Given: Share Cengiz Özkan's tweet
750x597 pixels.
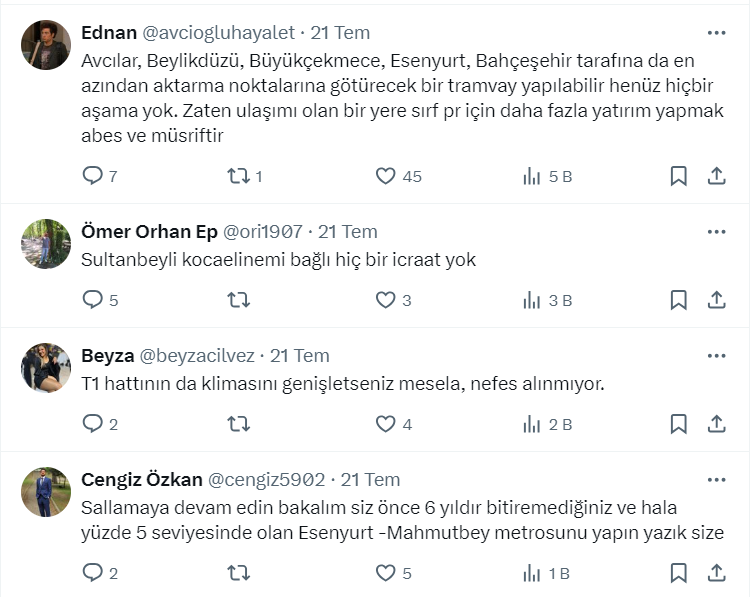Looking at the screenshot, I should tap(716, 573).
